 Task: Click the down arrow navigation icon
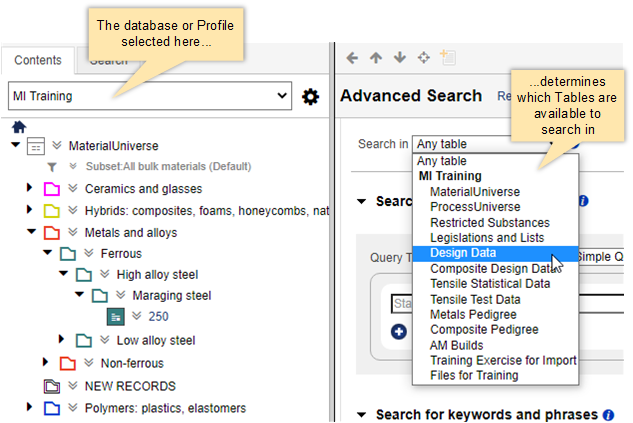(x=400, y=58)
